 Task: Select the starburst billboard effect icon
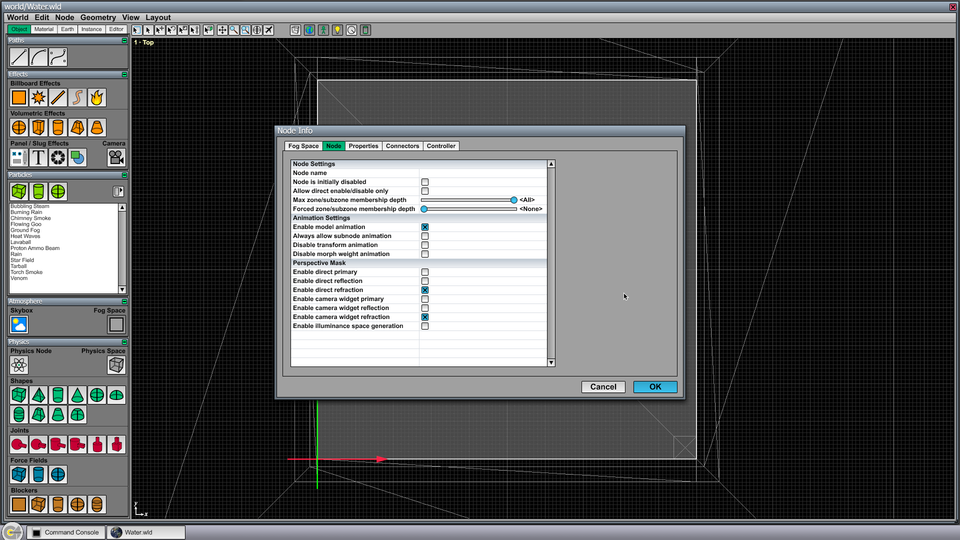pyautogui.click(x=38, y=97)
